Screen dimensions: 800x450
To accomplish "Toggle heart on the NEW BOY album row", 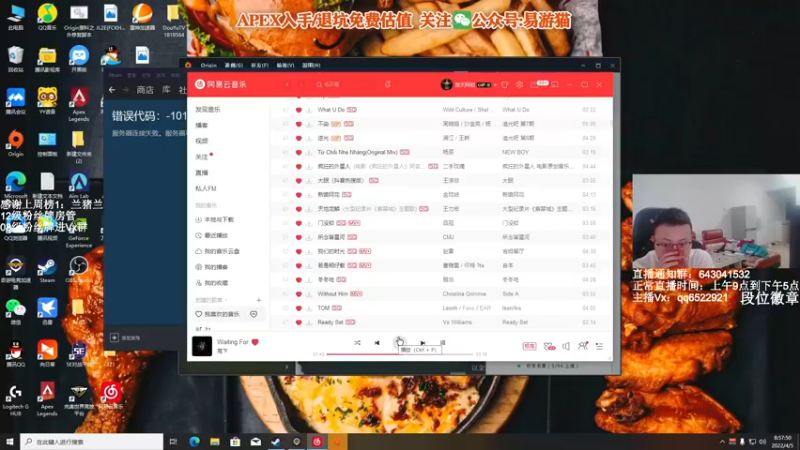I will pos(299,153).
